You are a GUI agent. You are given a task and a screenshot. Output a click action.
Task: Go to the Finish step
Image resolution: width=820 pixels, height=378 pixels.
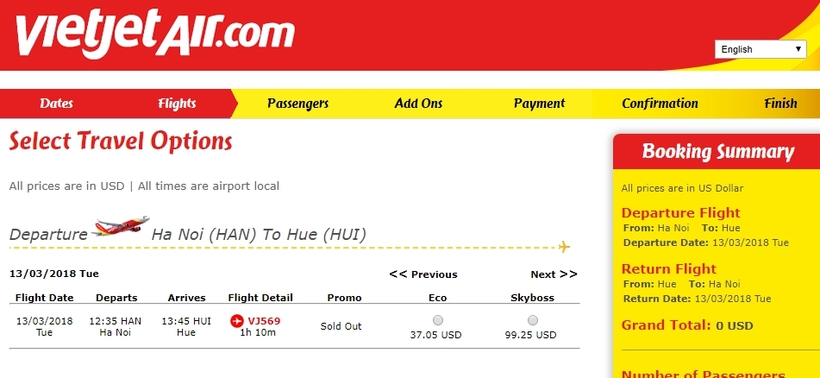(781, 103)
